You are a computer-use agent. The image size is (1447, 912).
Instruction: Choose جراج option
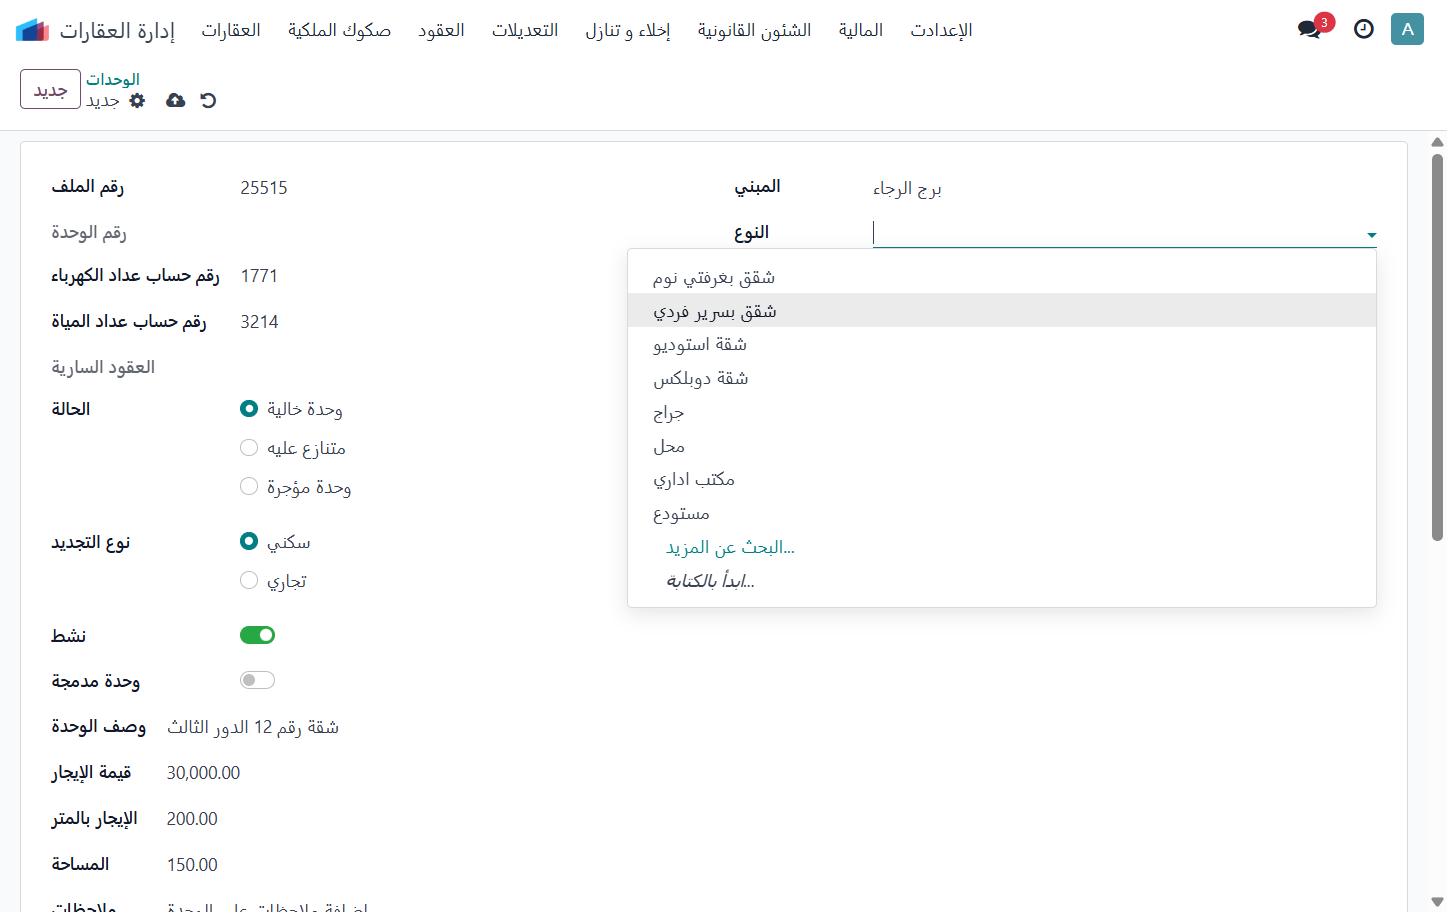coord(1002,412)
